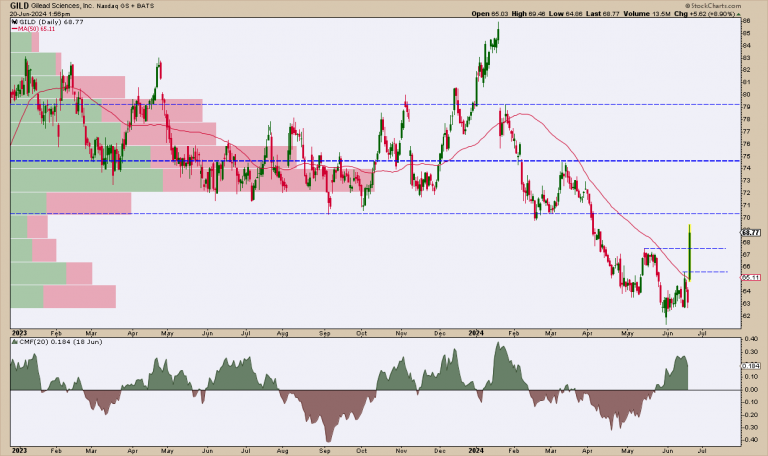Click the Last 68.77 value in header
768x456 pixels.
(x=602, y=14)
